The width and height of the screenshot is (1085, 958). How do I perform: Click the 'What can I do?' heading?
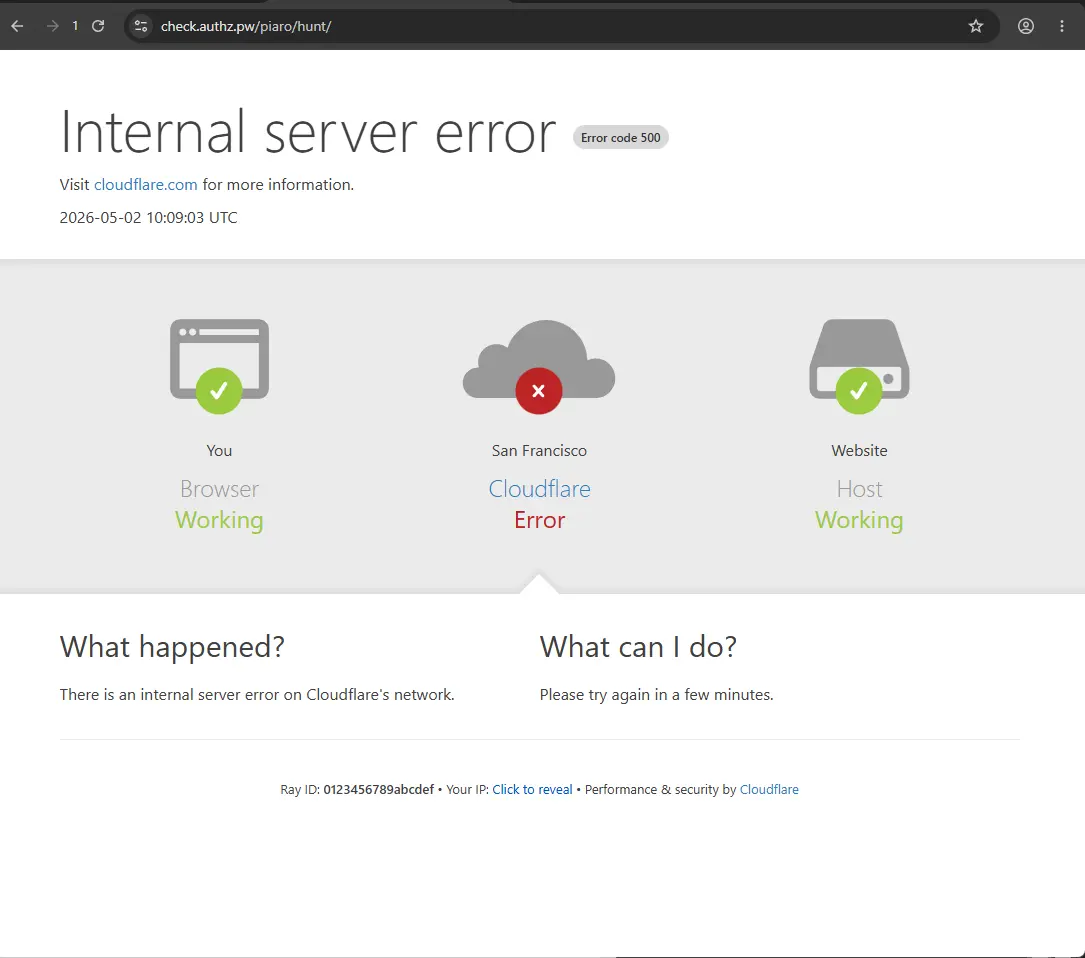pos(638,647)
